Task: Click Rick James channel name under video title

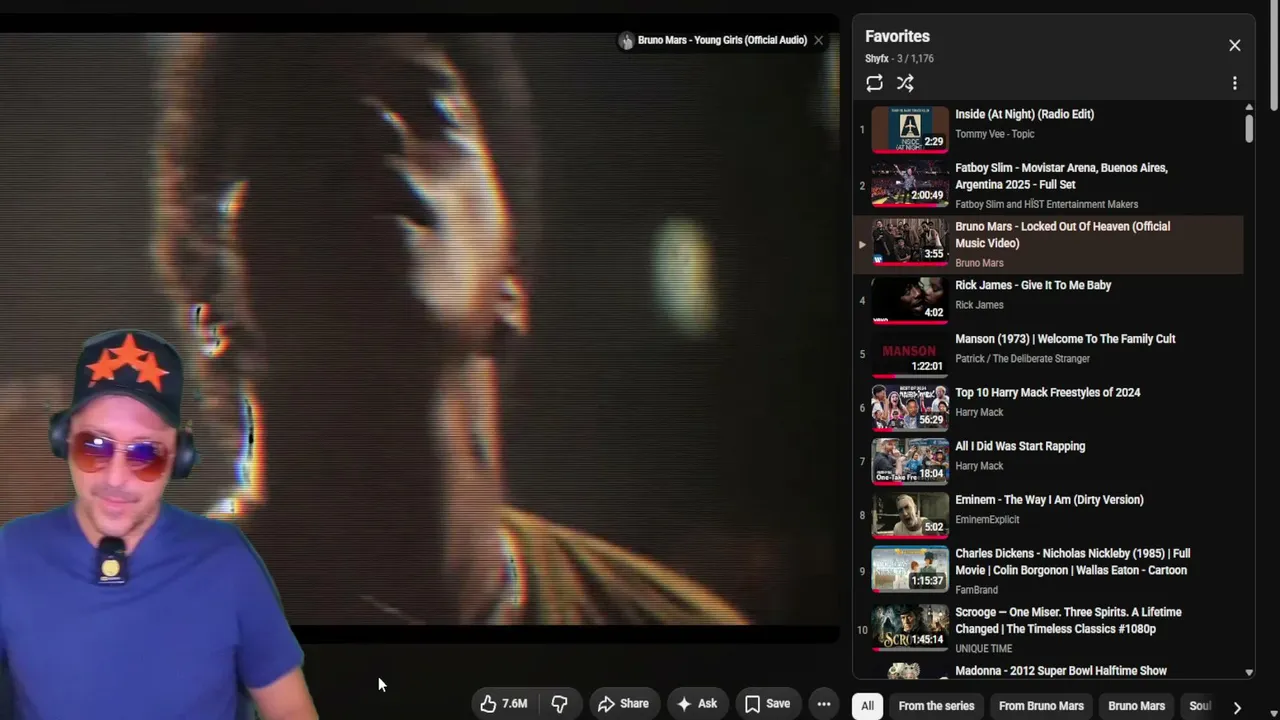Action: (x=979, y=305)
